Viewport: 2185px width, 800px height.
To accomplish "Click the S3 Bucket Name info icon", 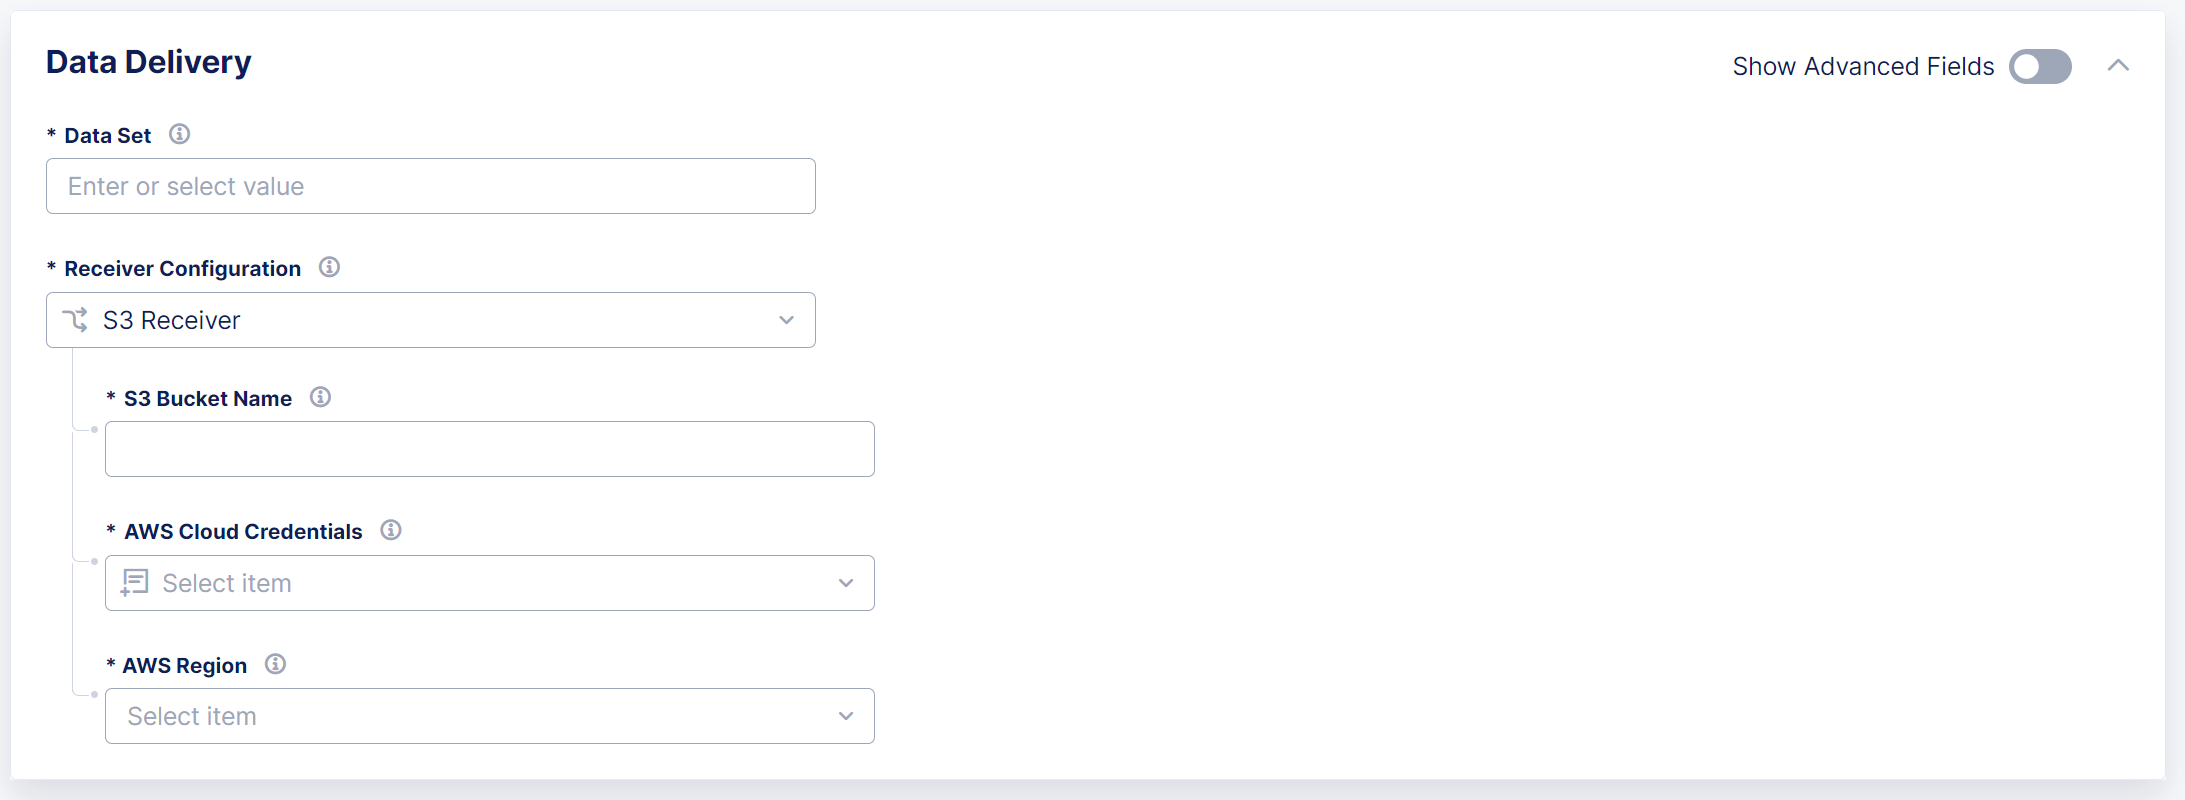I will pyautogui.click(x=321, y=396).
